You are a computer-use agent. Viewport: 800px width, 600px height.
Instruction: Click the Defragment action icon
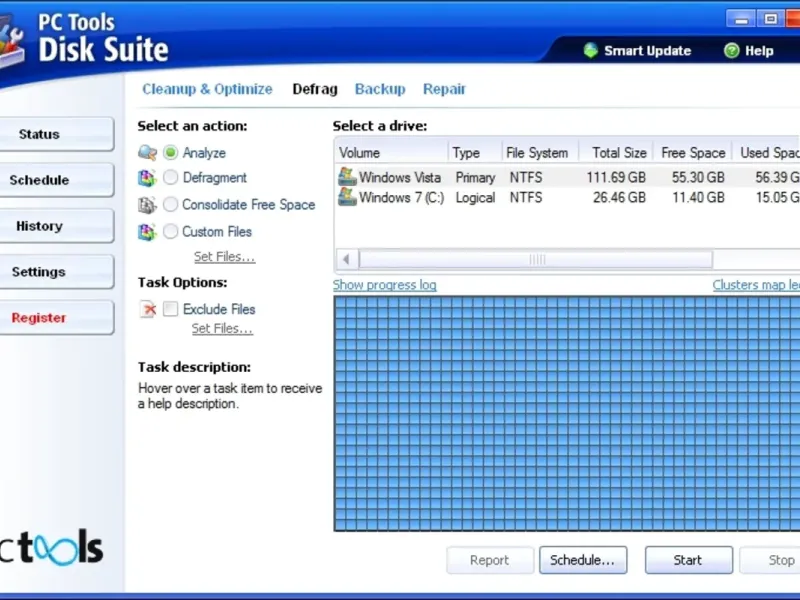tap(147, 178)
